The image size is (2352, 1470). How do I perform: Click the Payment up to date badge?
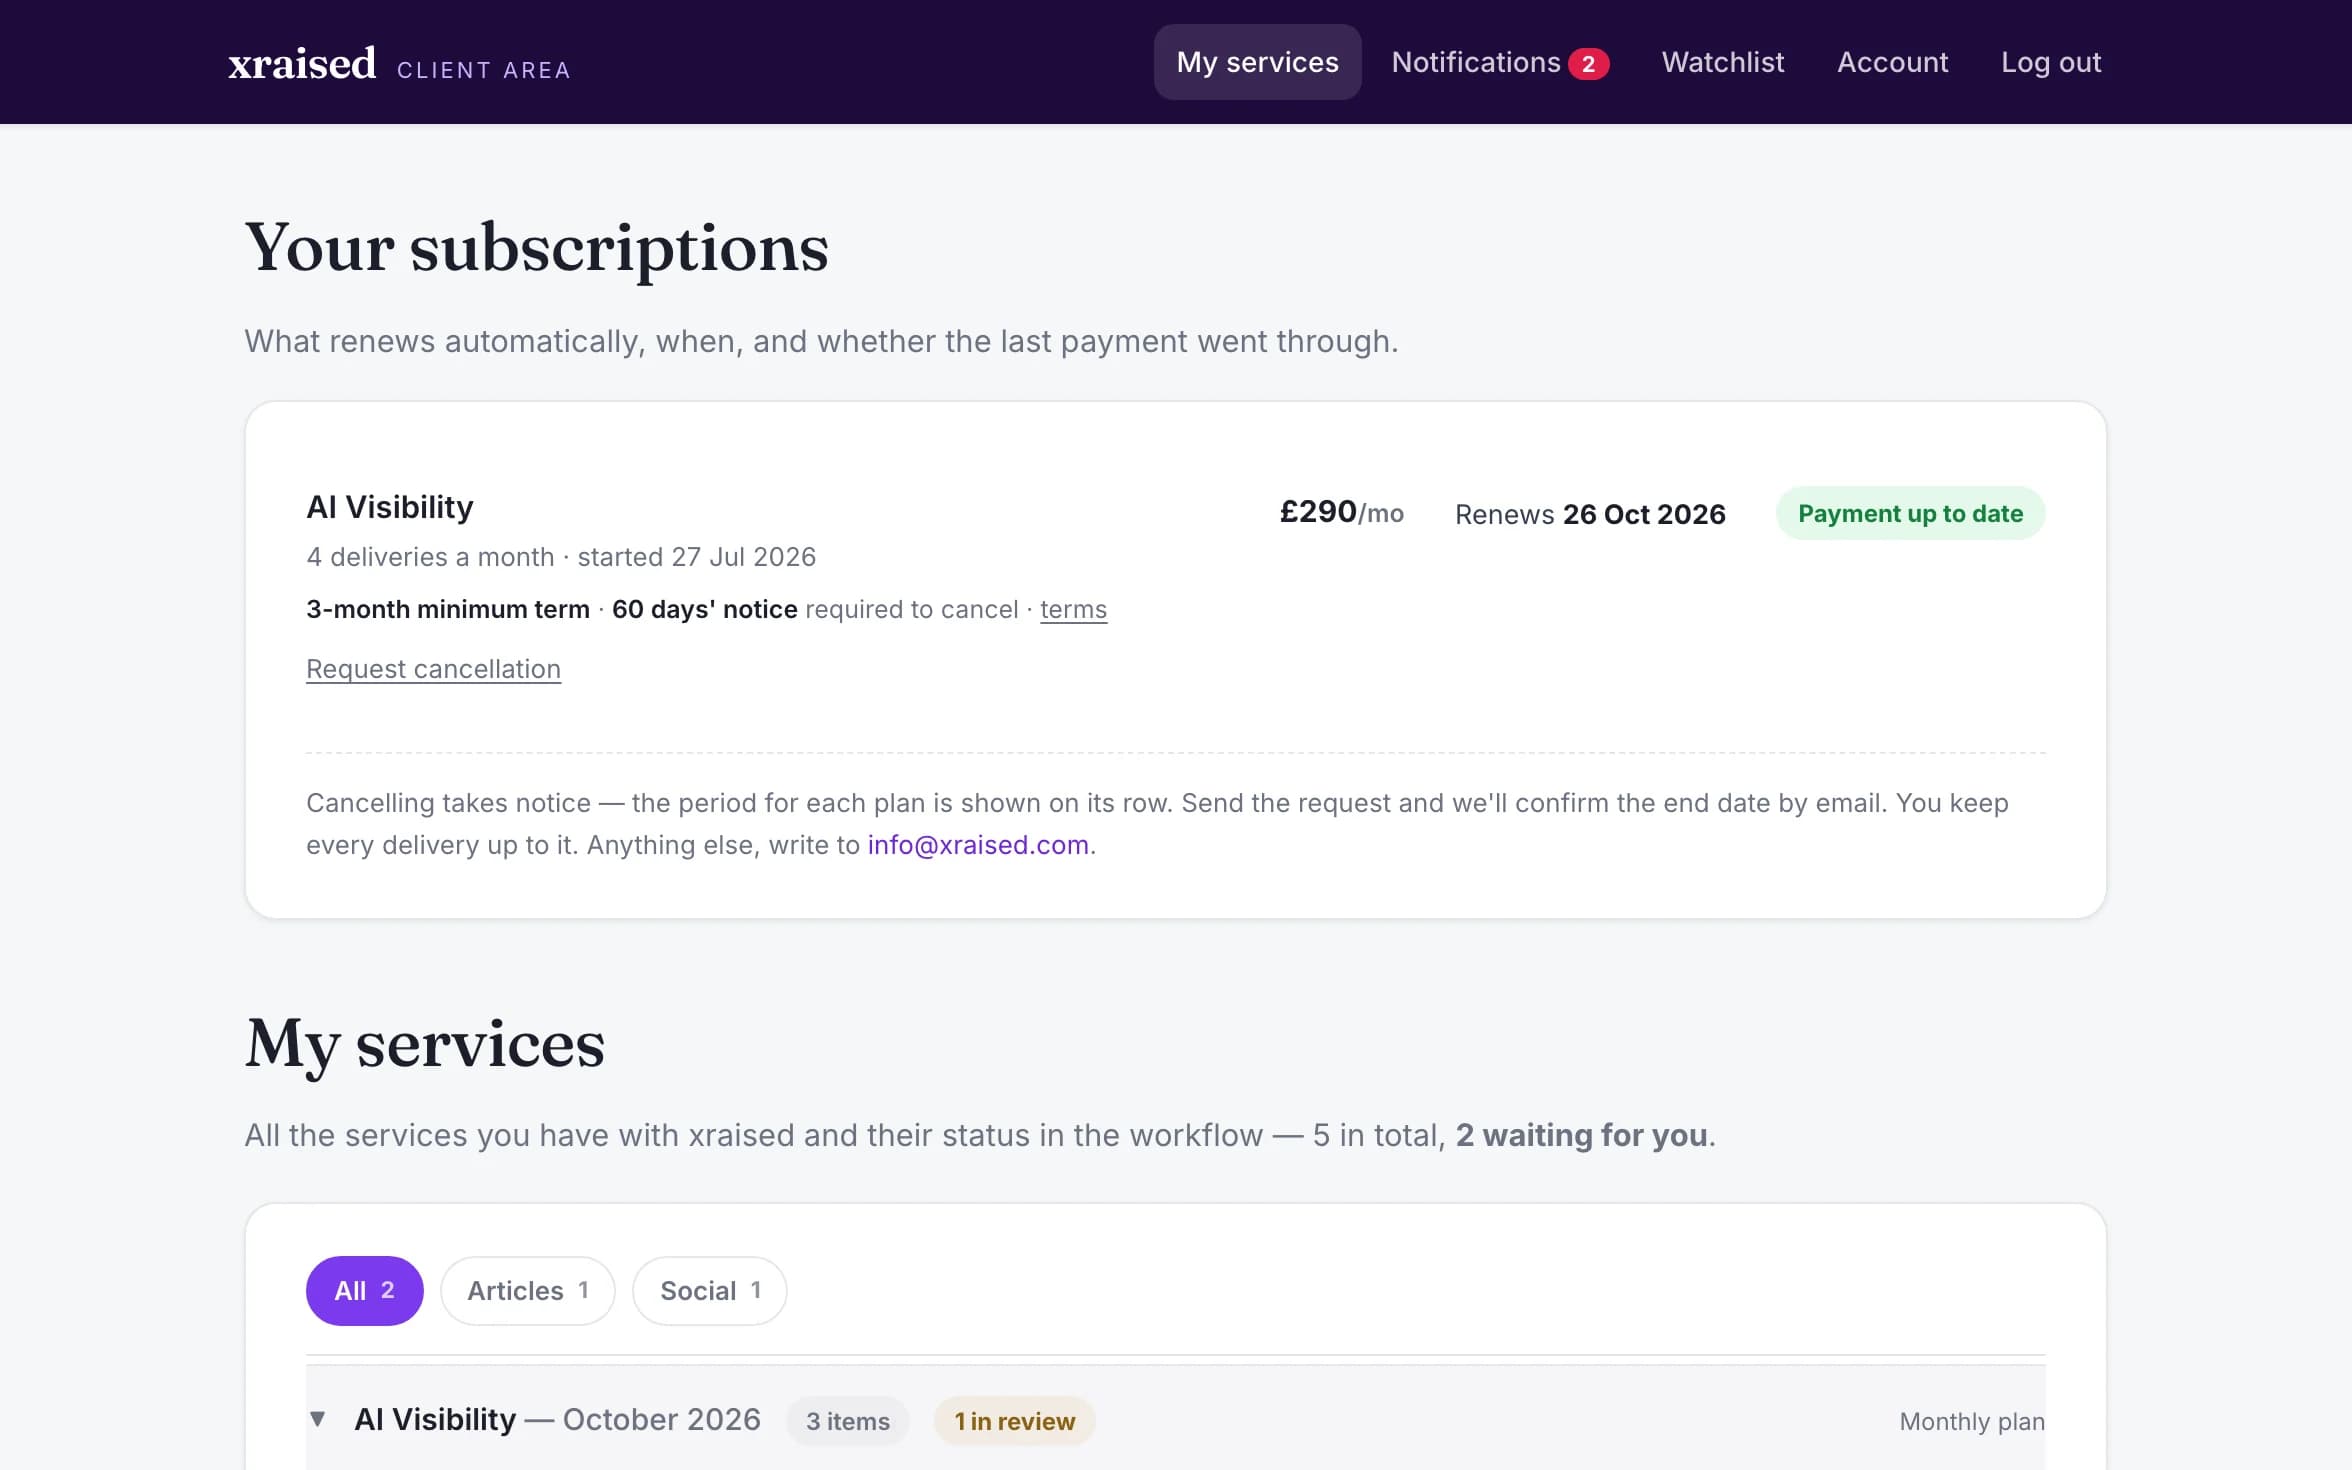point(1910,513)
